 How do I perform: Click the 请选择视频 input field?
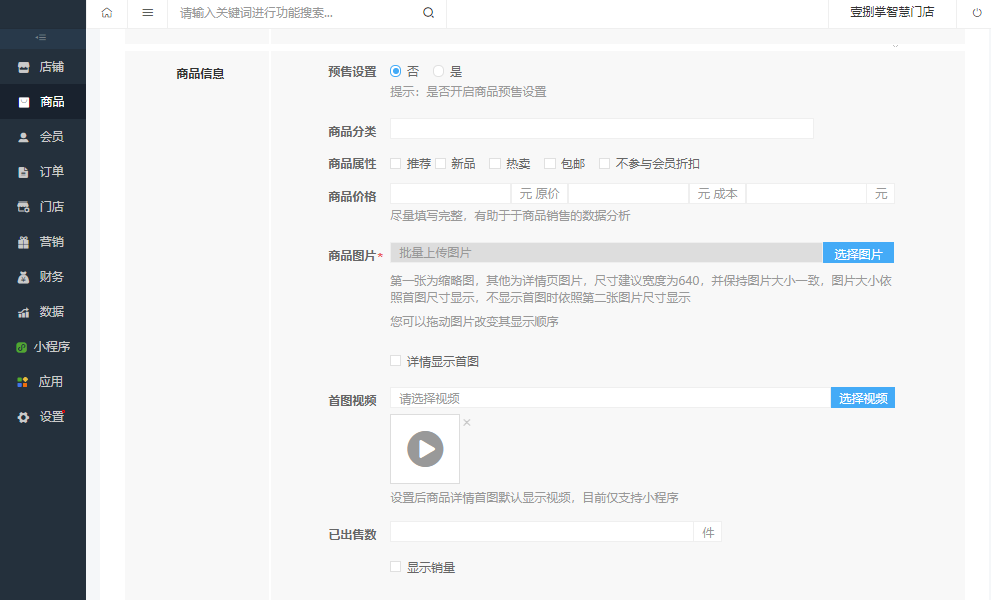(611, 398)
